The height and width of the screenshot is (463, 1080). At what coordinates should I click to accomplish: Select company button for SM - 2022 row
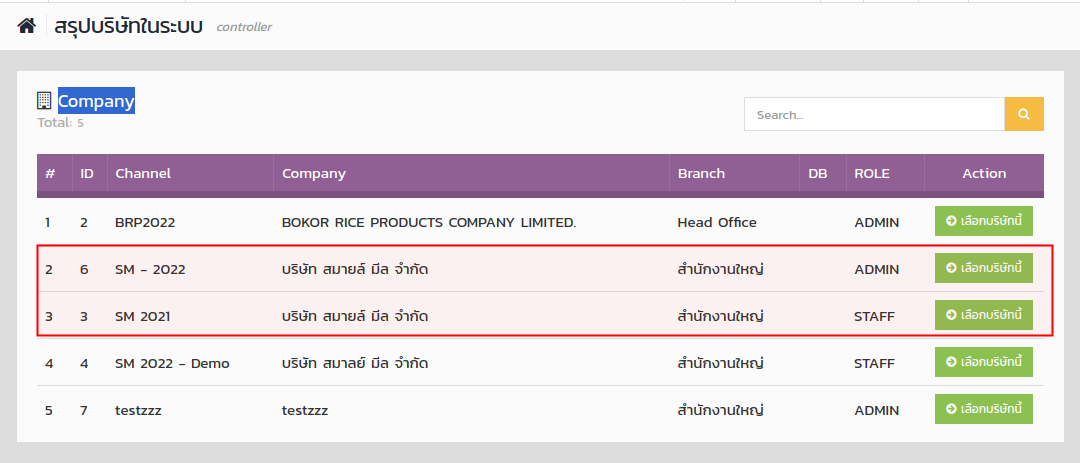pos(984,268)
